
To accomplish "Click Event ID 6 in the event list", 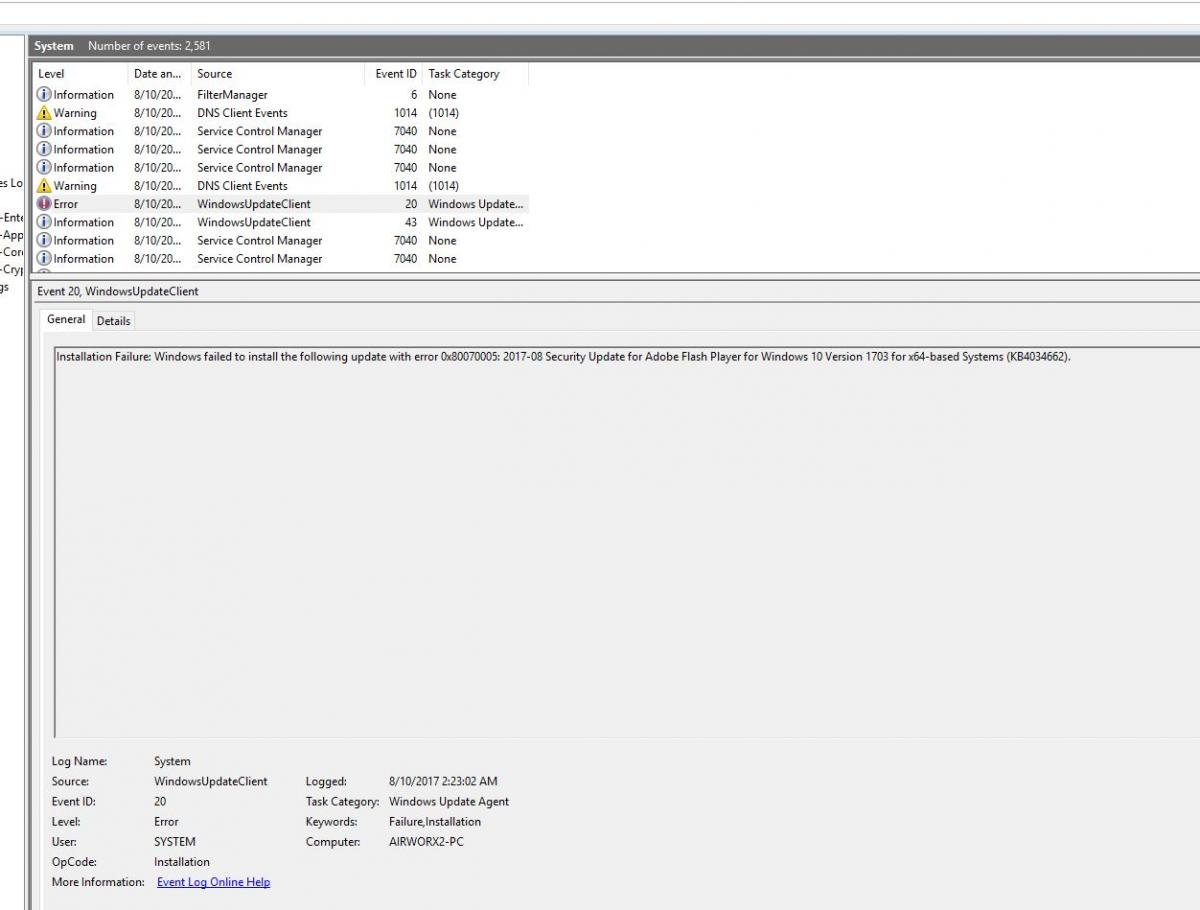I will (414, 95).
